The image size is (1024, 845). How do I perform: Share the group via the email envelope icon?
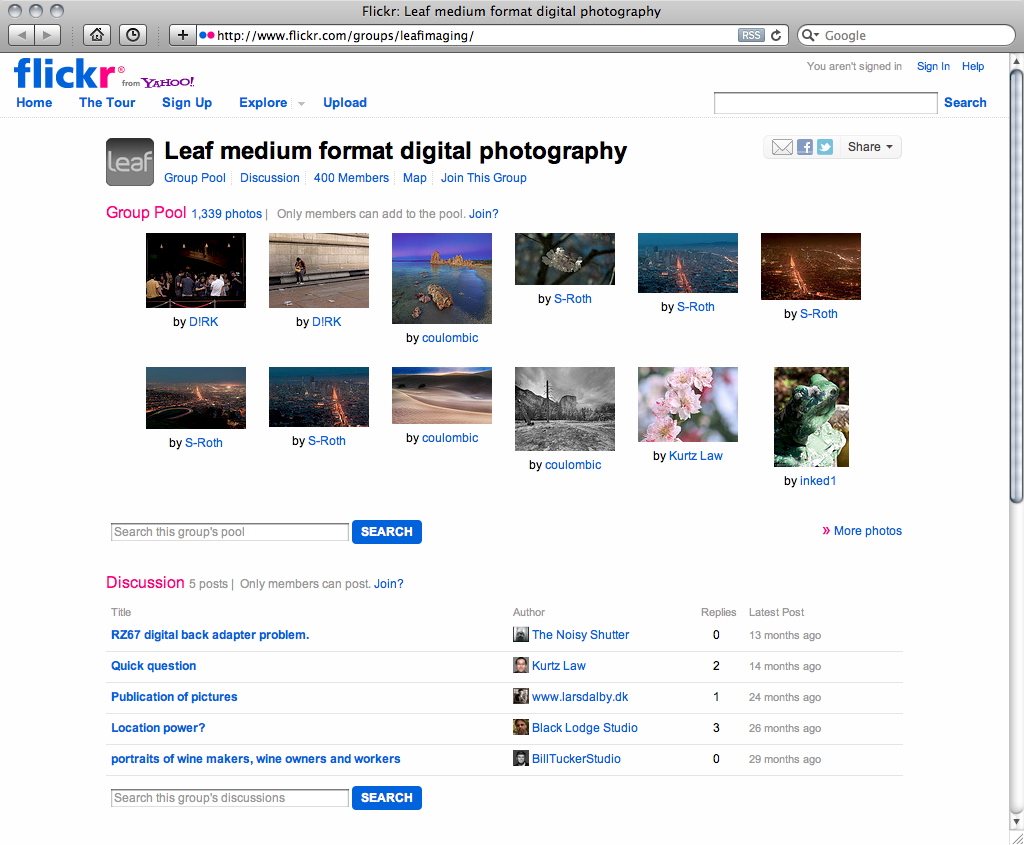pyautogui.click(x=782, y=146)
